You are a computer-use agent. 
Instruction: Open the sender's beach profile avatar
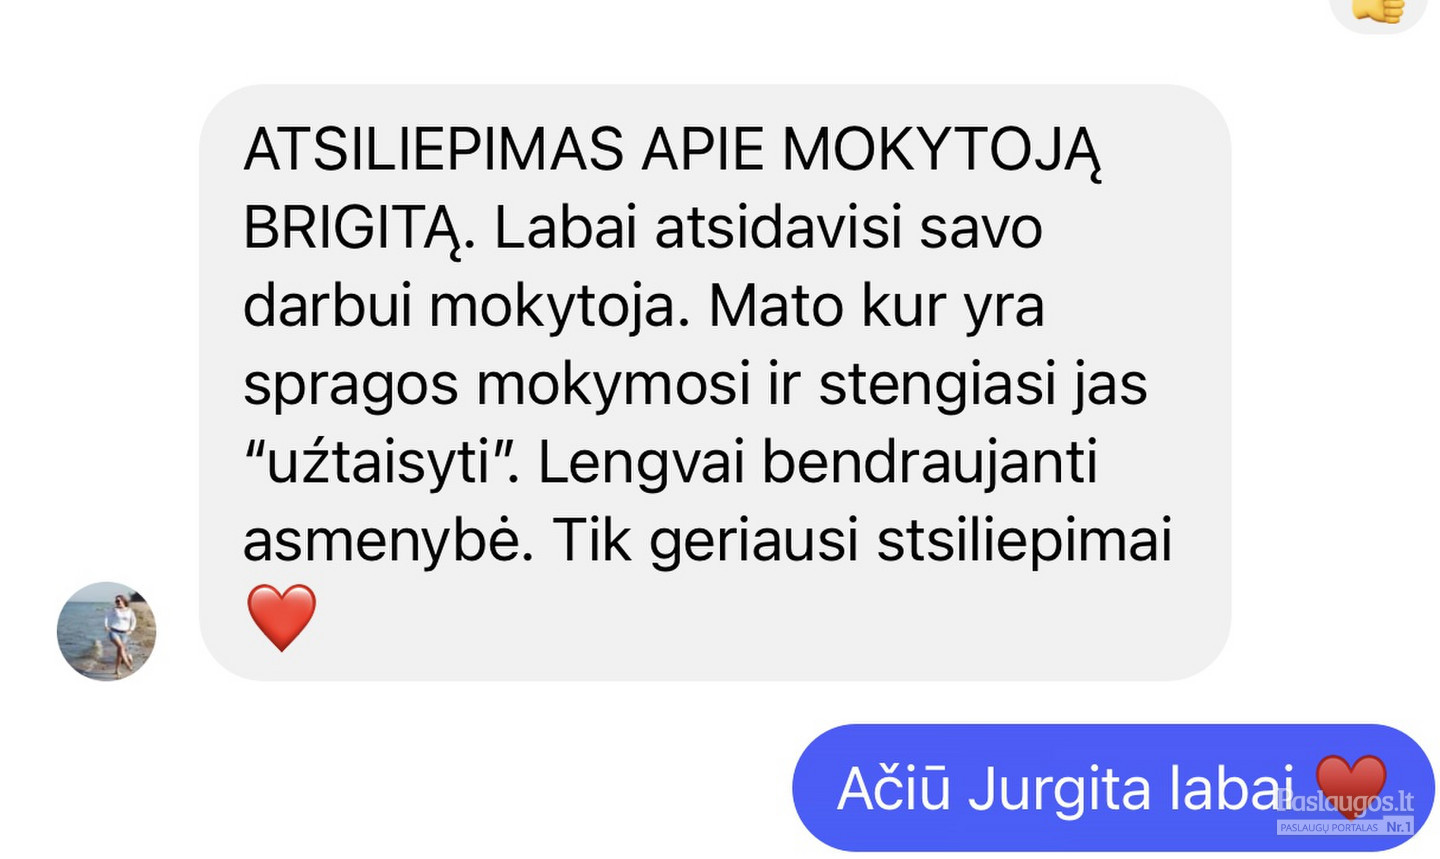point(106,631)
